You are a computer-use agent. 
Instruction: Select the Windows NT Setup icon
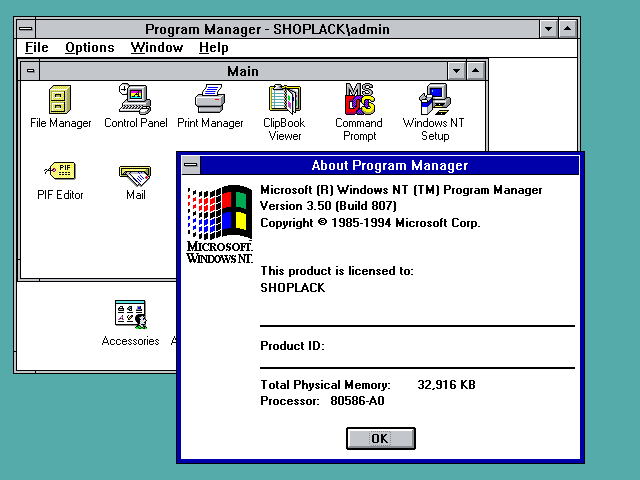(434, 99)
